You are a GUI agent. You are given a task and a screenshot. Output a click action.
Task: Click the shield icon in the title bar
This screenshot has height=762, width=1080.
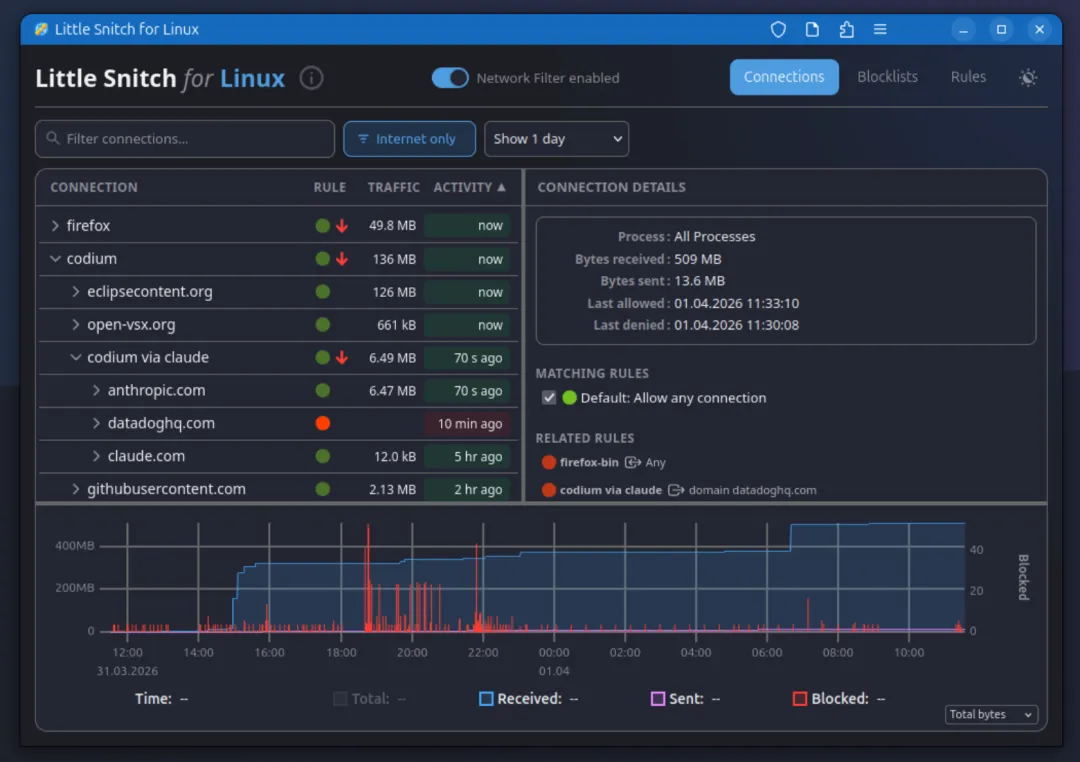(778, 30)
